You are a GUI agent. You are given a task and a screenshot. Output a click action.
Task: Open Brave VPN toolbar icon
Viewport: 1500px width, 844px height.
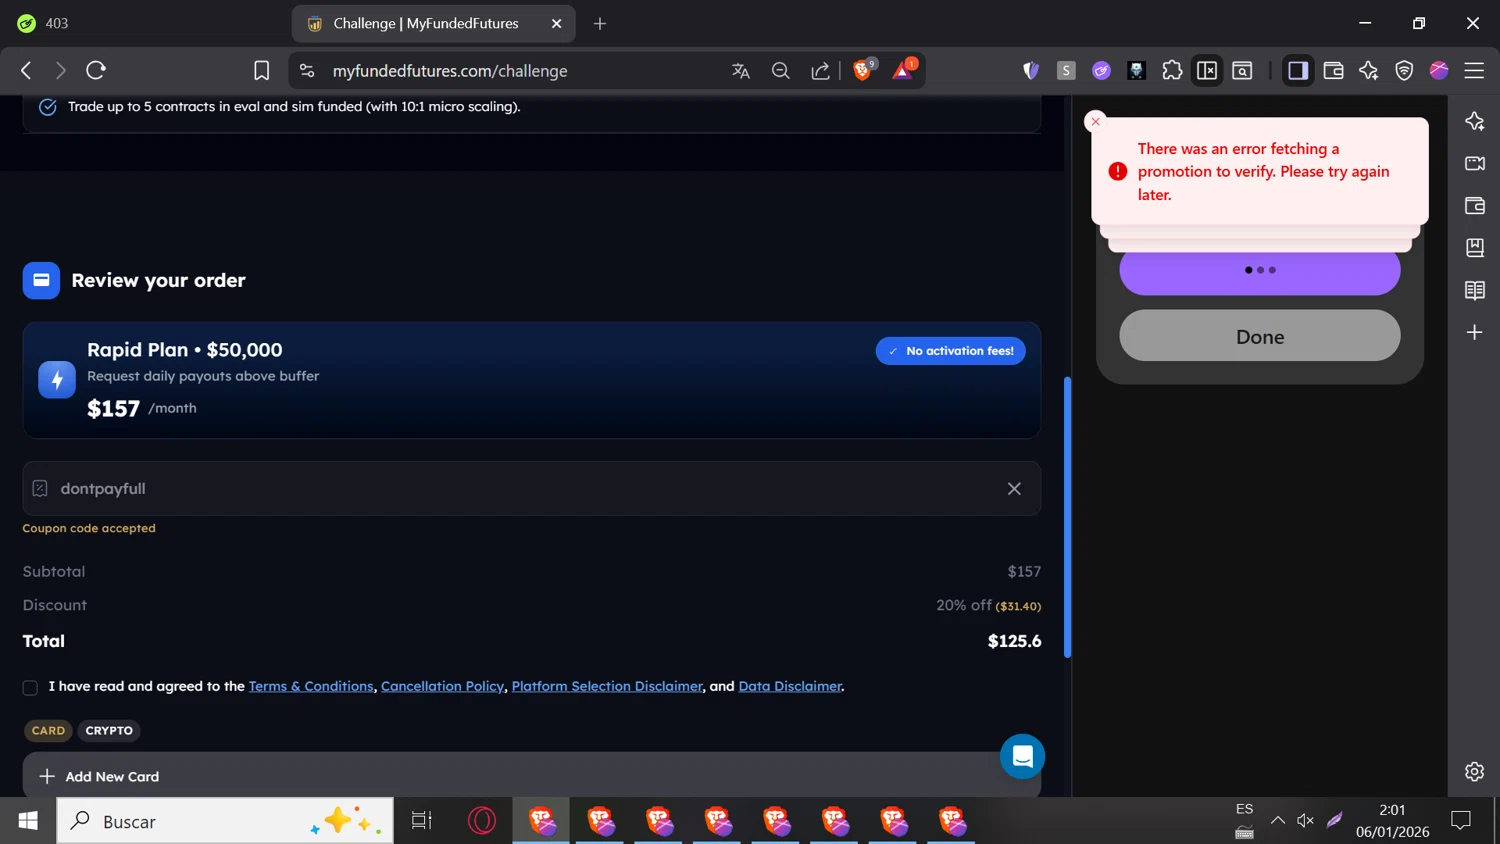[1404, 70]
